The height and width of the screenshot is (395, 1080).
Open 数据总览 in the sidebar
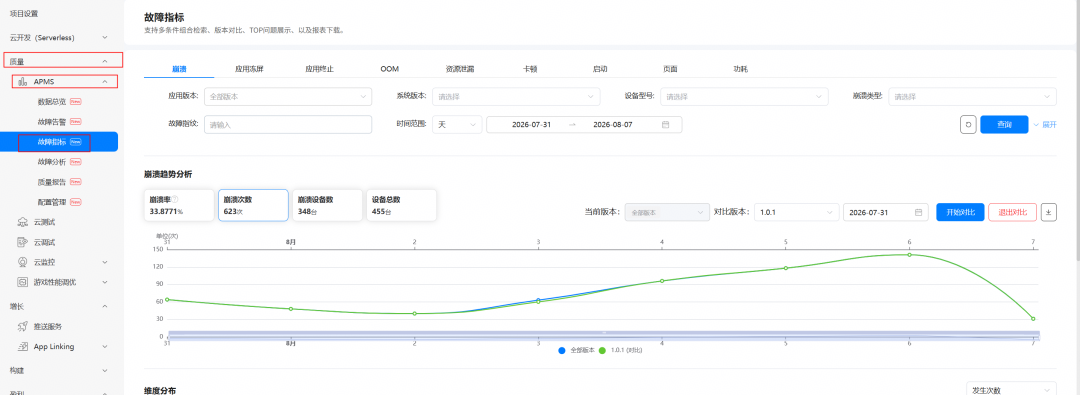click(x=59, y=101)
